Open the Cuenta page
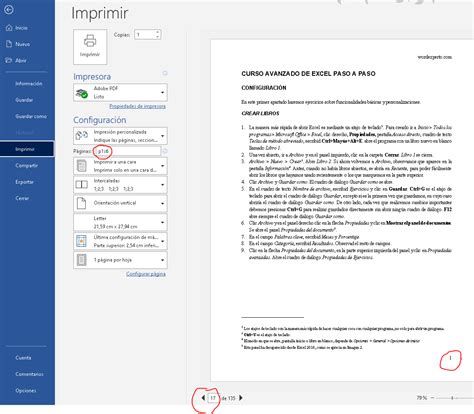Screen dimensions: 474x414 [x=23, y=358]
